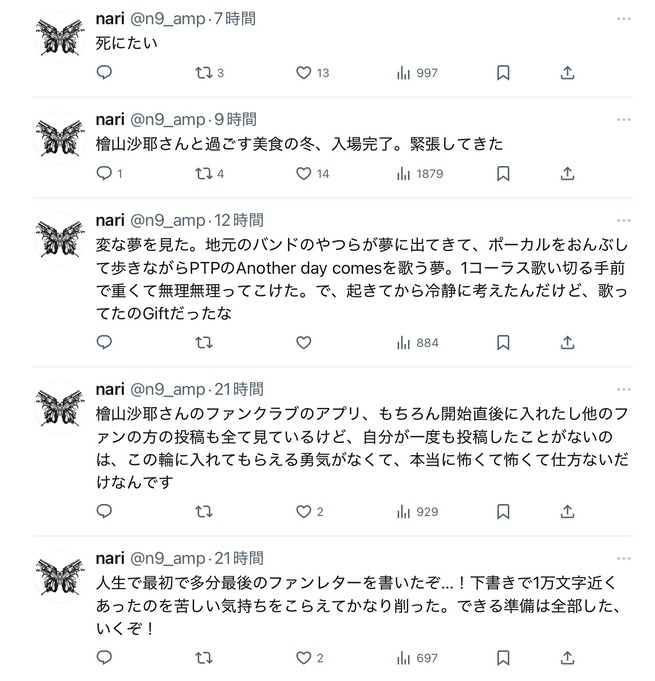Open more options on the 12時間 tweet
The height and width of the screenshot is (681, 655).
(x=623, y=220)
